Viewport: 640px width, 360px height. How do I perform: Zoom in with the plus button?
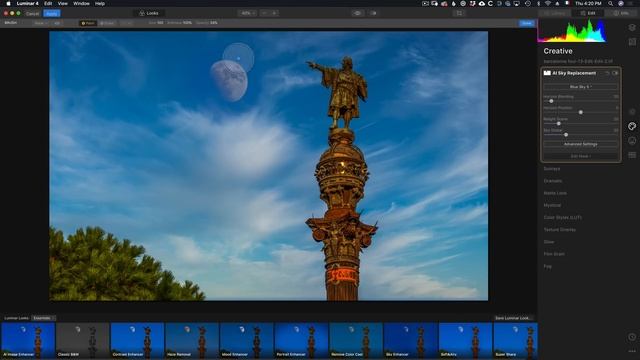point(274,13)
